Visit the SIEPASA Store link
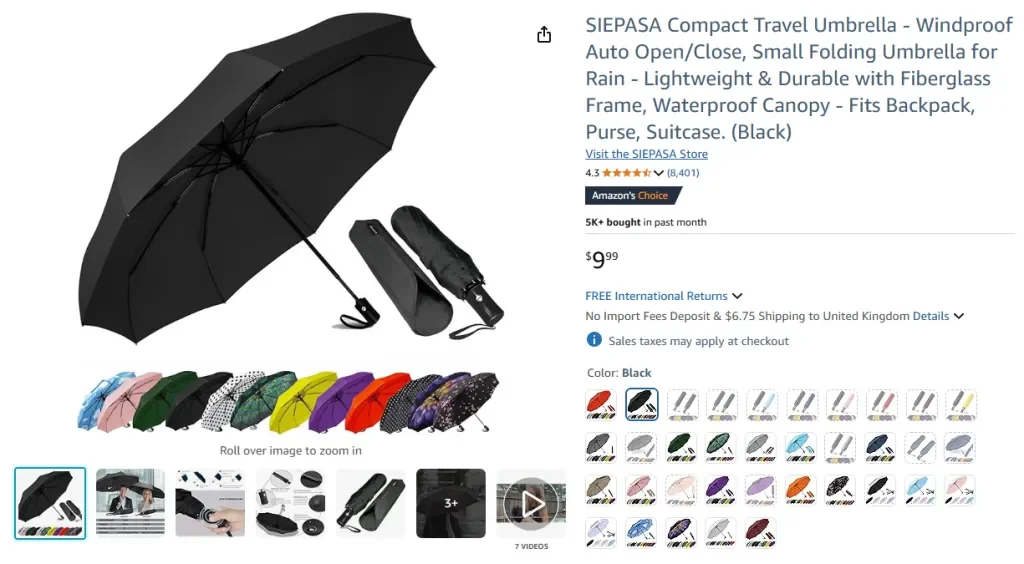The image size is (1024, 564). pyautogui.click(x=647, y=154)
